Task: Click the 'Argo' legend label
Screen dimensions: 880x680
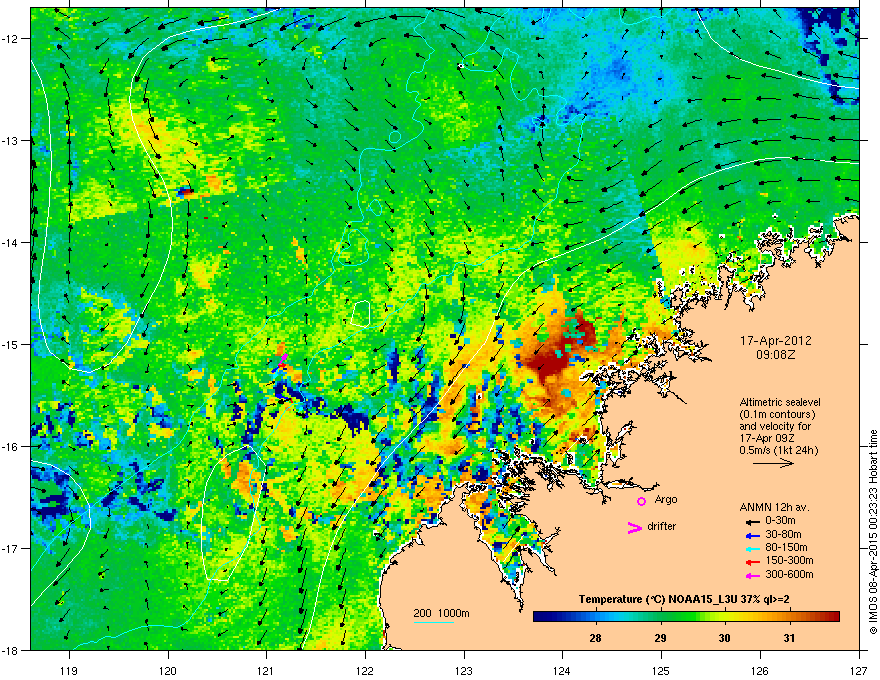Action: [x=666, y=500]
